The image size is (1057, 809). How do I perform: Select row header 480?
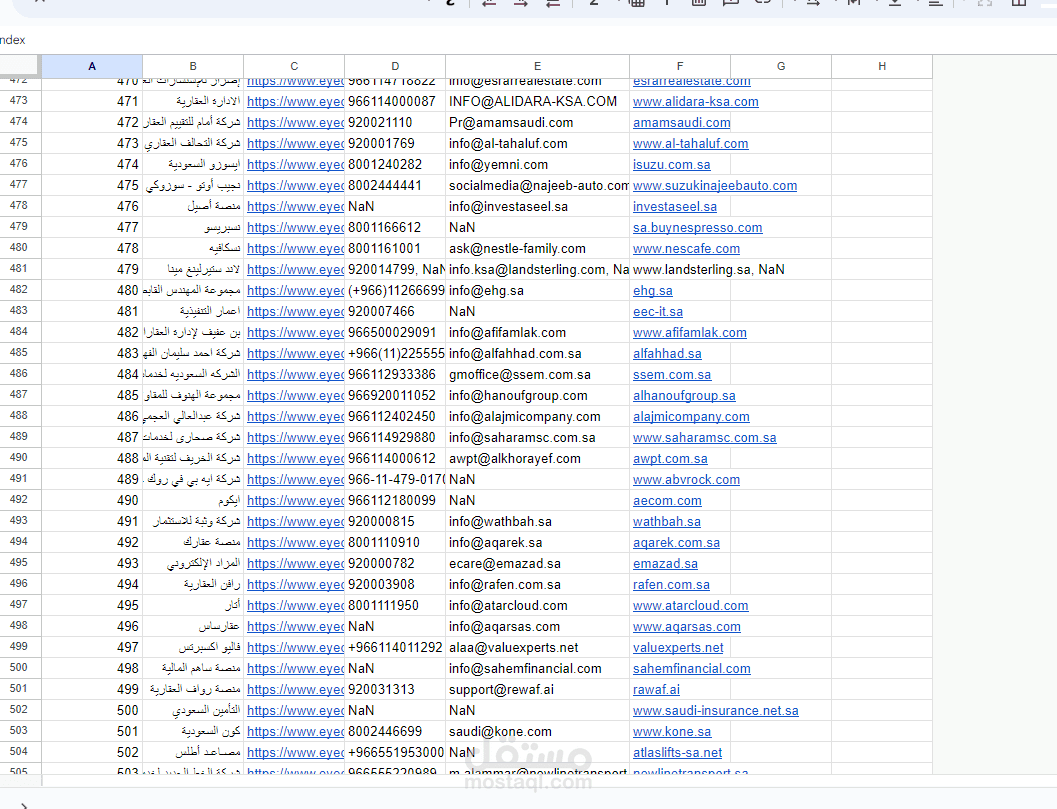(x=20, y=247)
